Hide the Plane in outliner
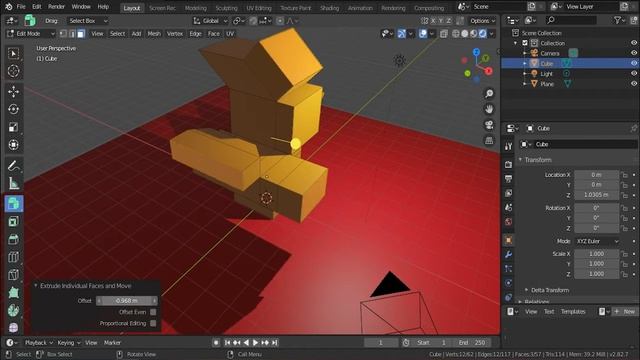Image resolution: width=640 pixels, height=360 pixels. click(633, 84)
